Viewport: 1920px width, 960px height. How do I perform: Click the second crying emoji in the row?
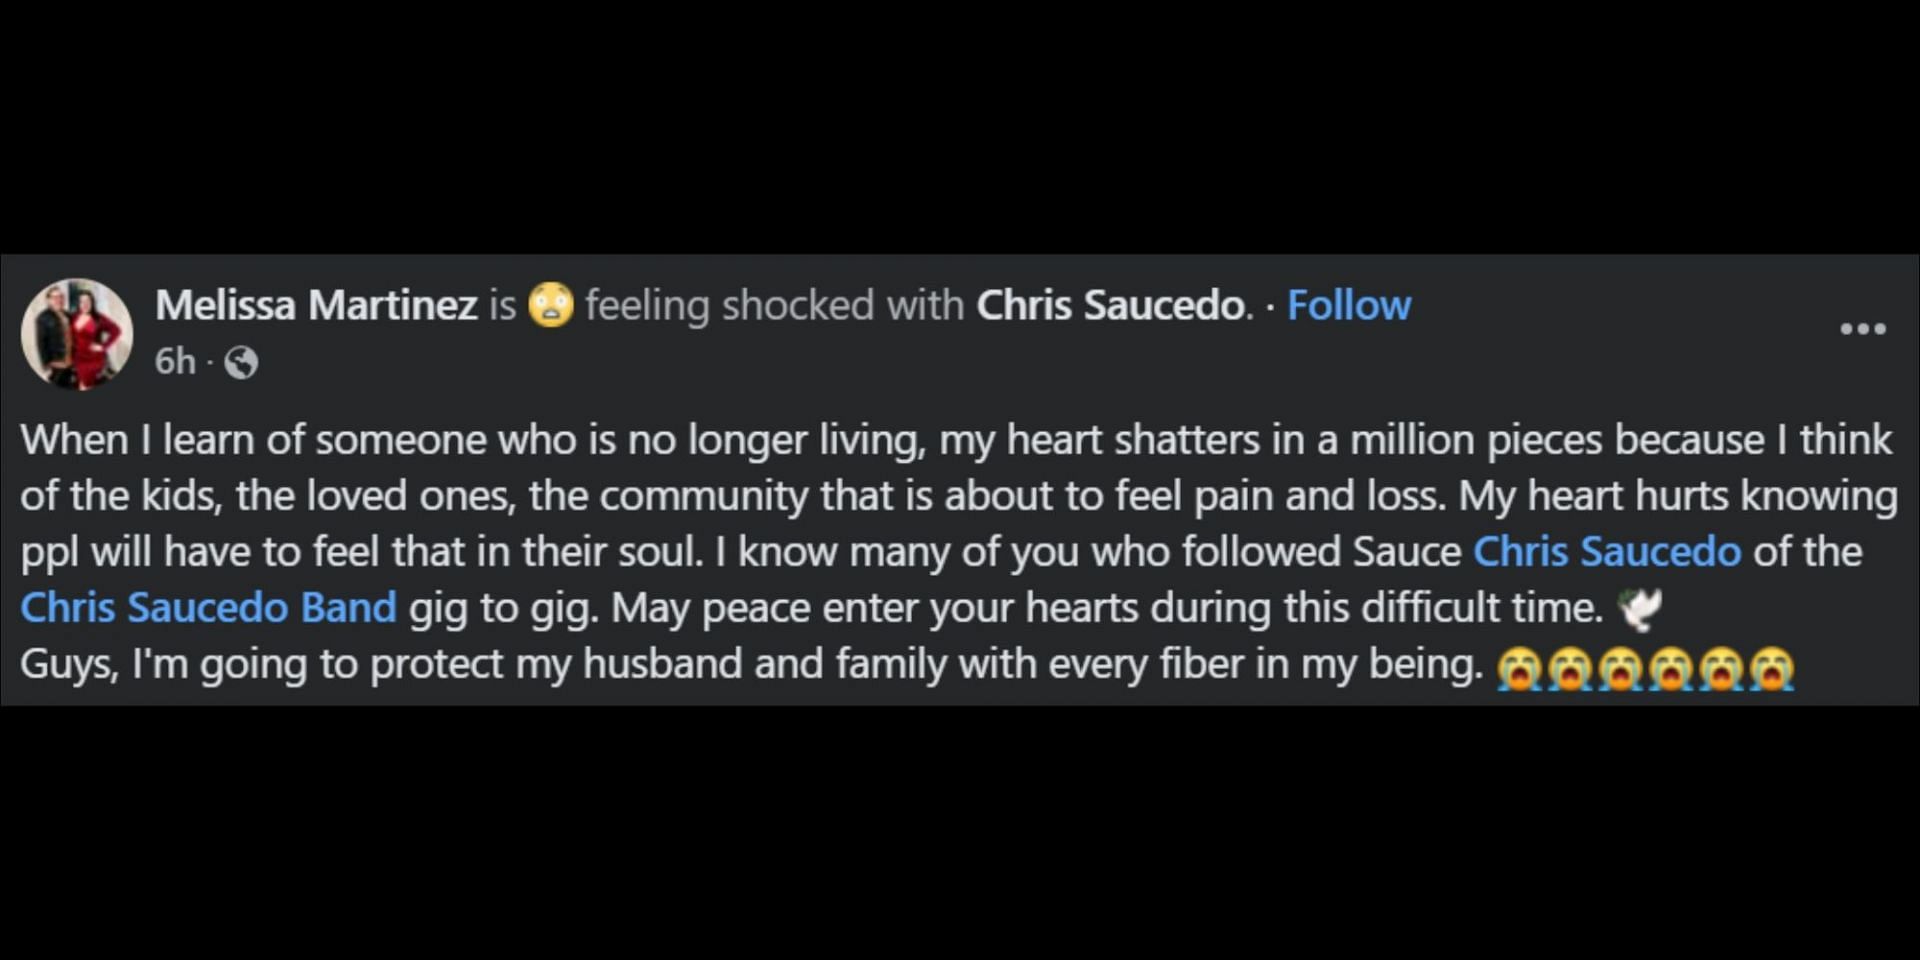[x=1569, y=669]
